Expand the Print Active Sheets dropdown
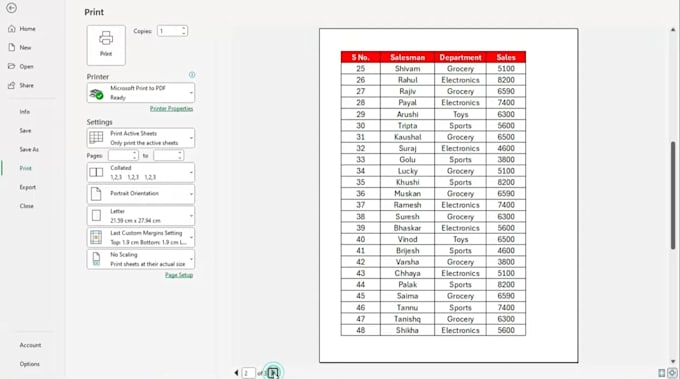Image resolution: width=680 pixels, height=379 pixels. [x=141, y=138]
